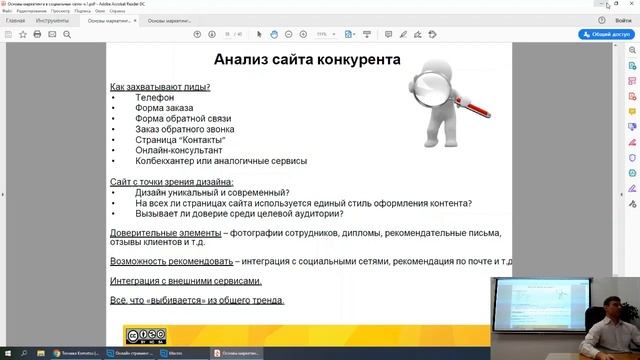Open Create PDF red icon in right panel
Screen dimensions: 640x360
(x=632, y=96)
